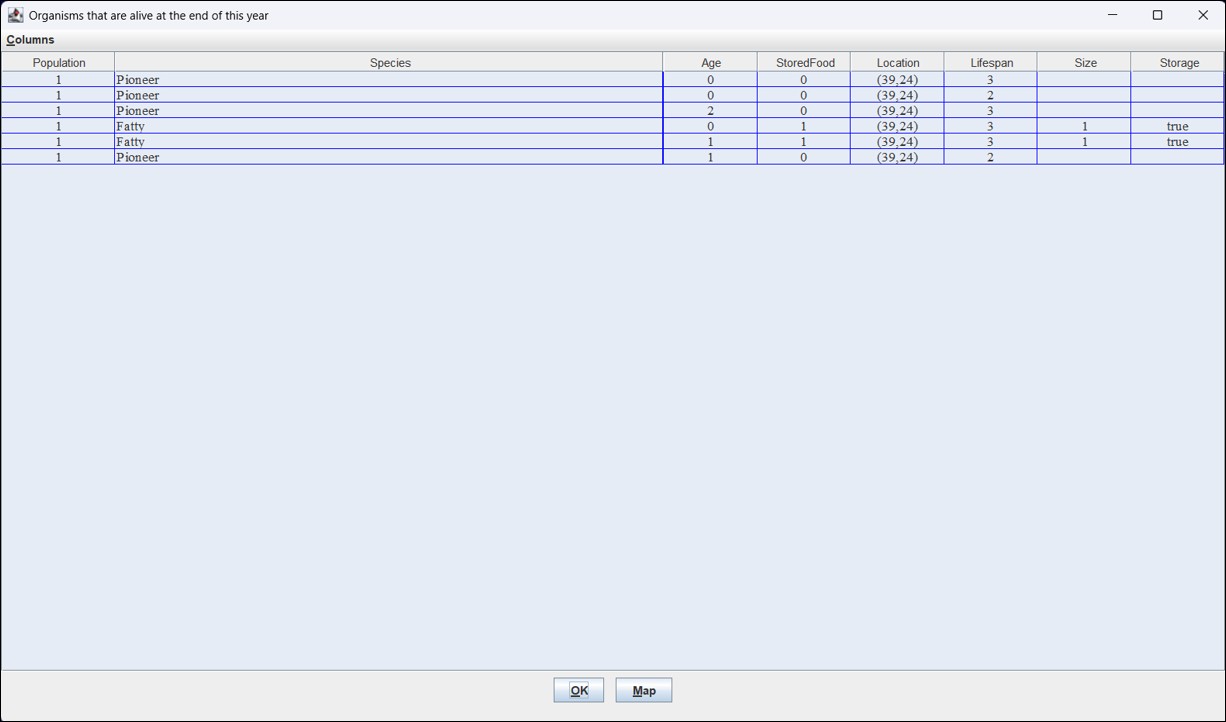The height and width of the screenshot is (722, 1226).
Task: Click the Storage column header
Action: 1178,63
